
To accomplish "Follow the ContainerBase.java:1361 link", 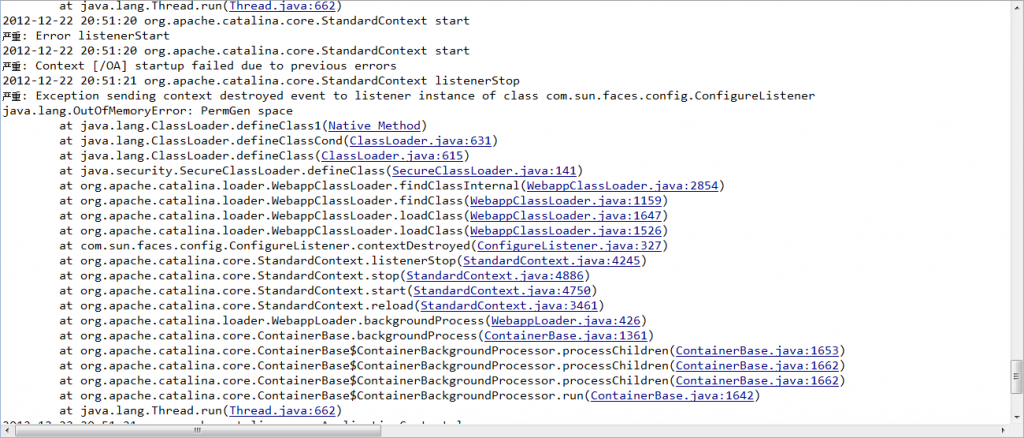I will [565, 336].
